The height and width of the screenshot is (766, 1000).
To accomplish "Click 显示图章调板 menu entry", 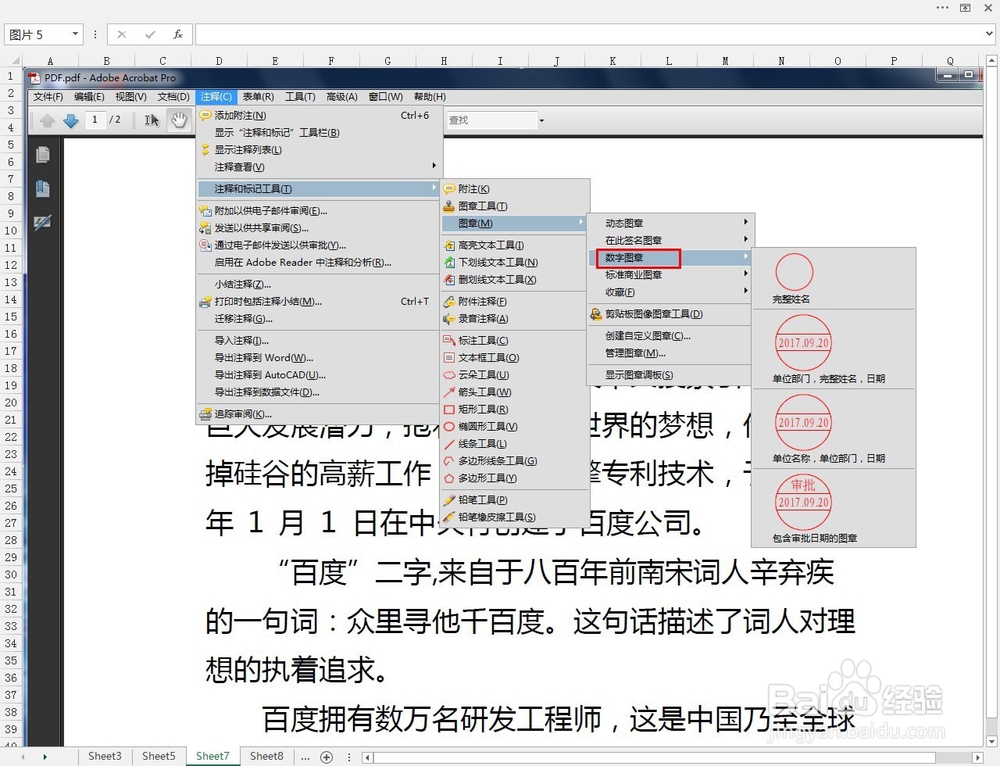I will 670,374.
